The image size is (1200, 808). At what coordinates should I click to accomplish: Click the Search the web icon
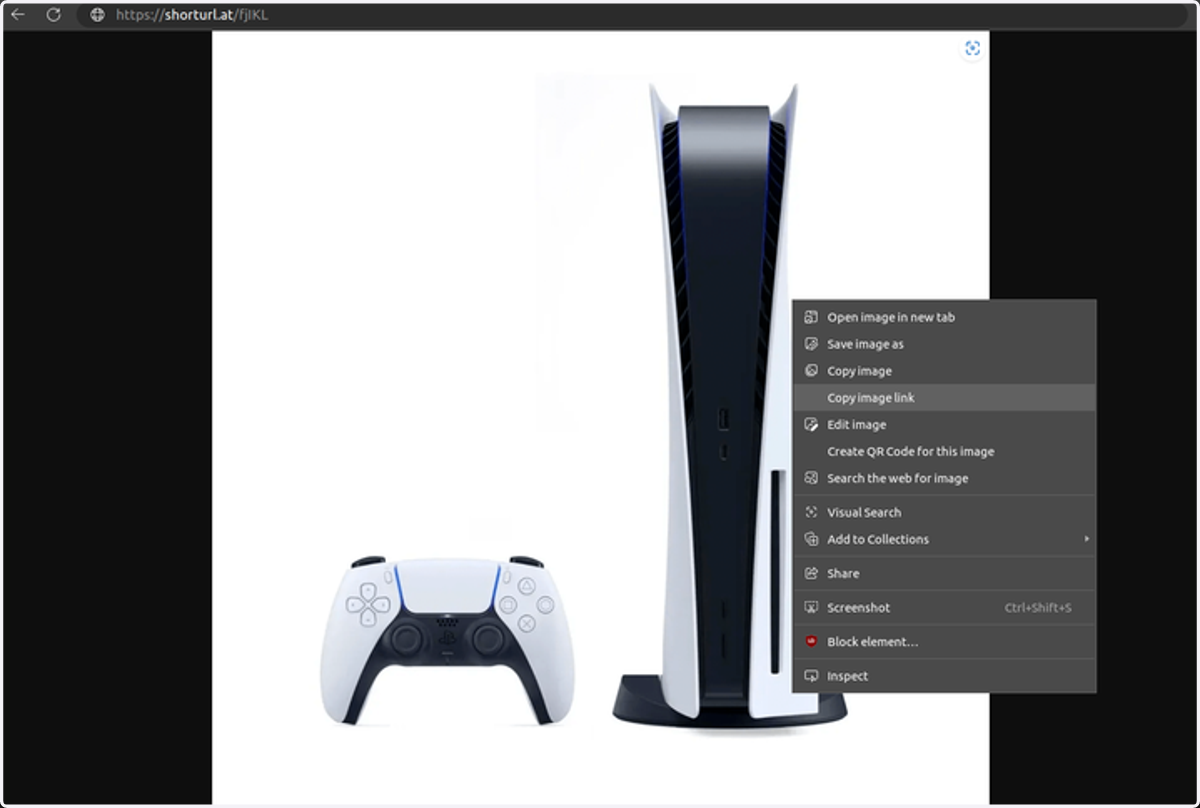point(811,479)
